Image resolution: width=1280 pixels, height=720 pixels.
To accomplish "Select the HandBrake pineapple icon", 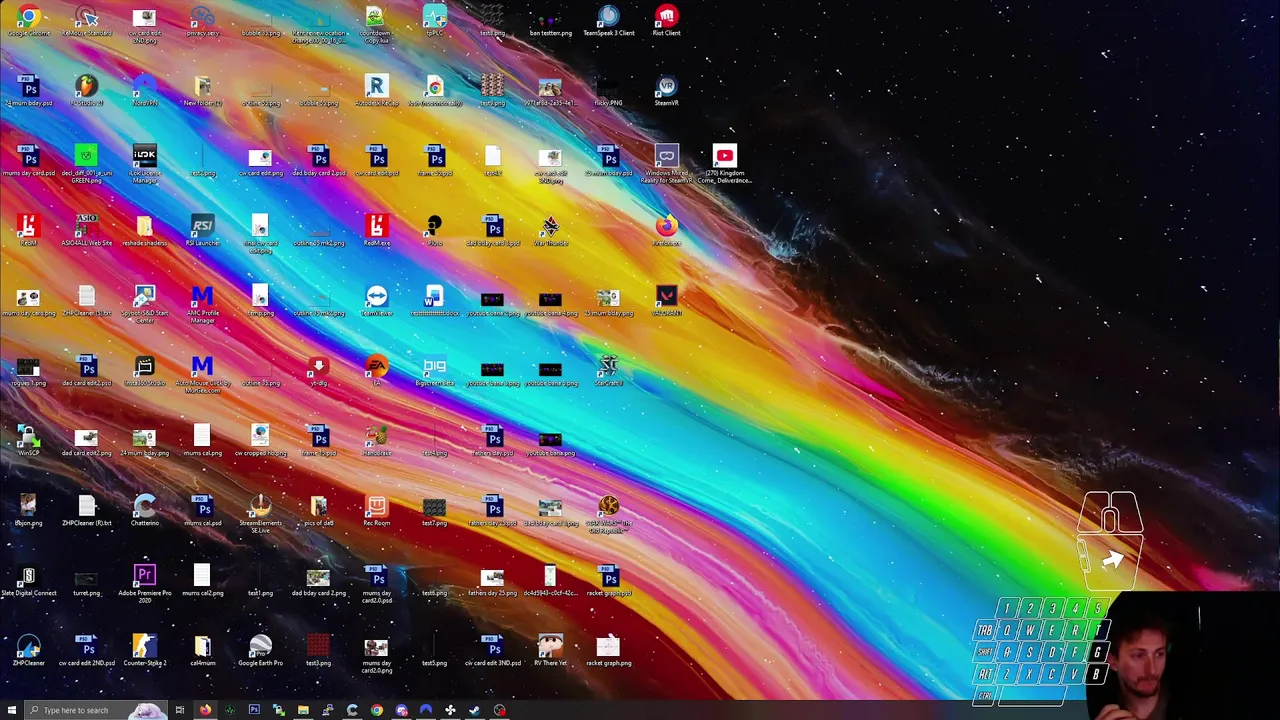I will pyautogui.click(x=376, y=437).
